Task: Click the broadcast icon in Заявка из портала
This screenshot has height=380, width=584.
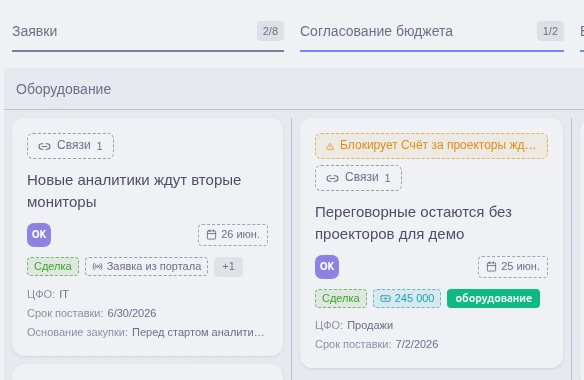Action: (x=97, y=266)
